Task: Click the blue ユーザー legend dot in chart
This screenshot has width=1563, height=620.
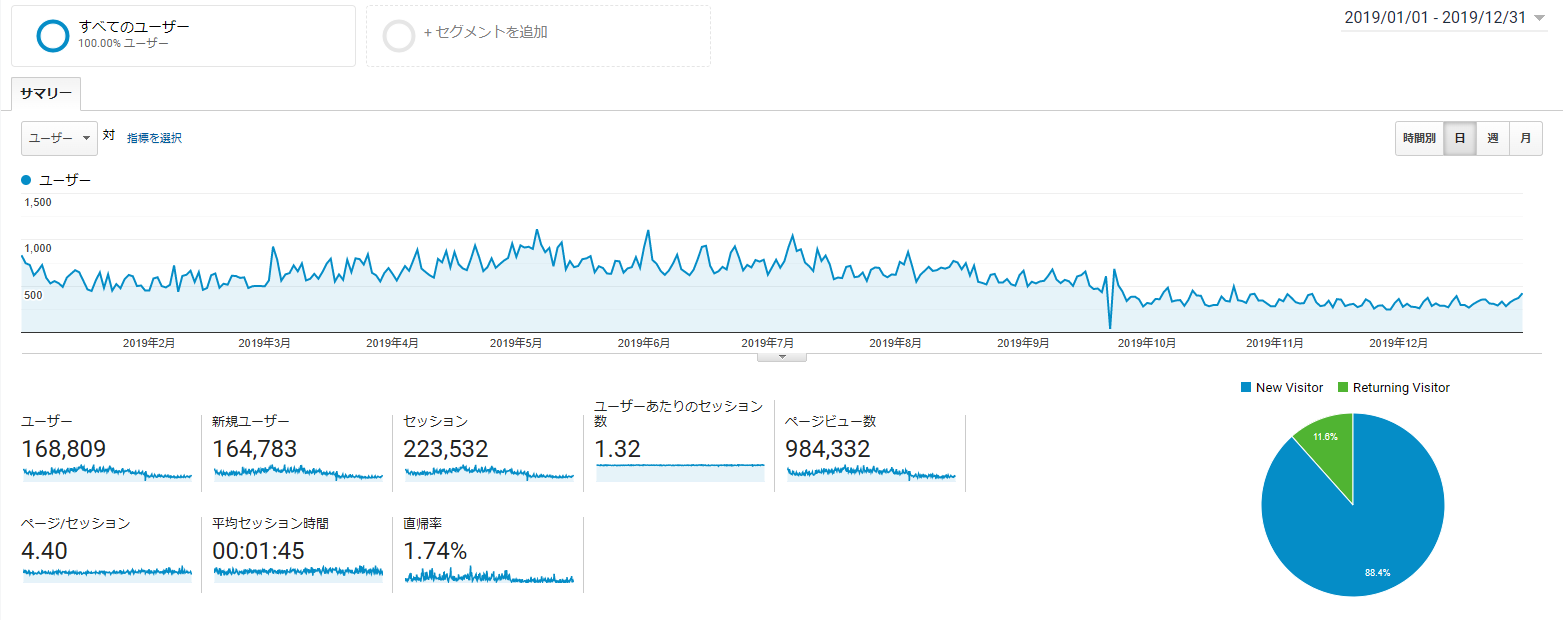Action: point(27,181)
